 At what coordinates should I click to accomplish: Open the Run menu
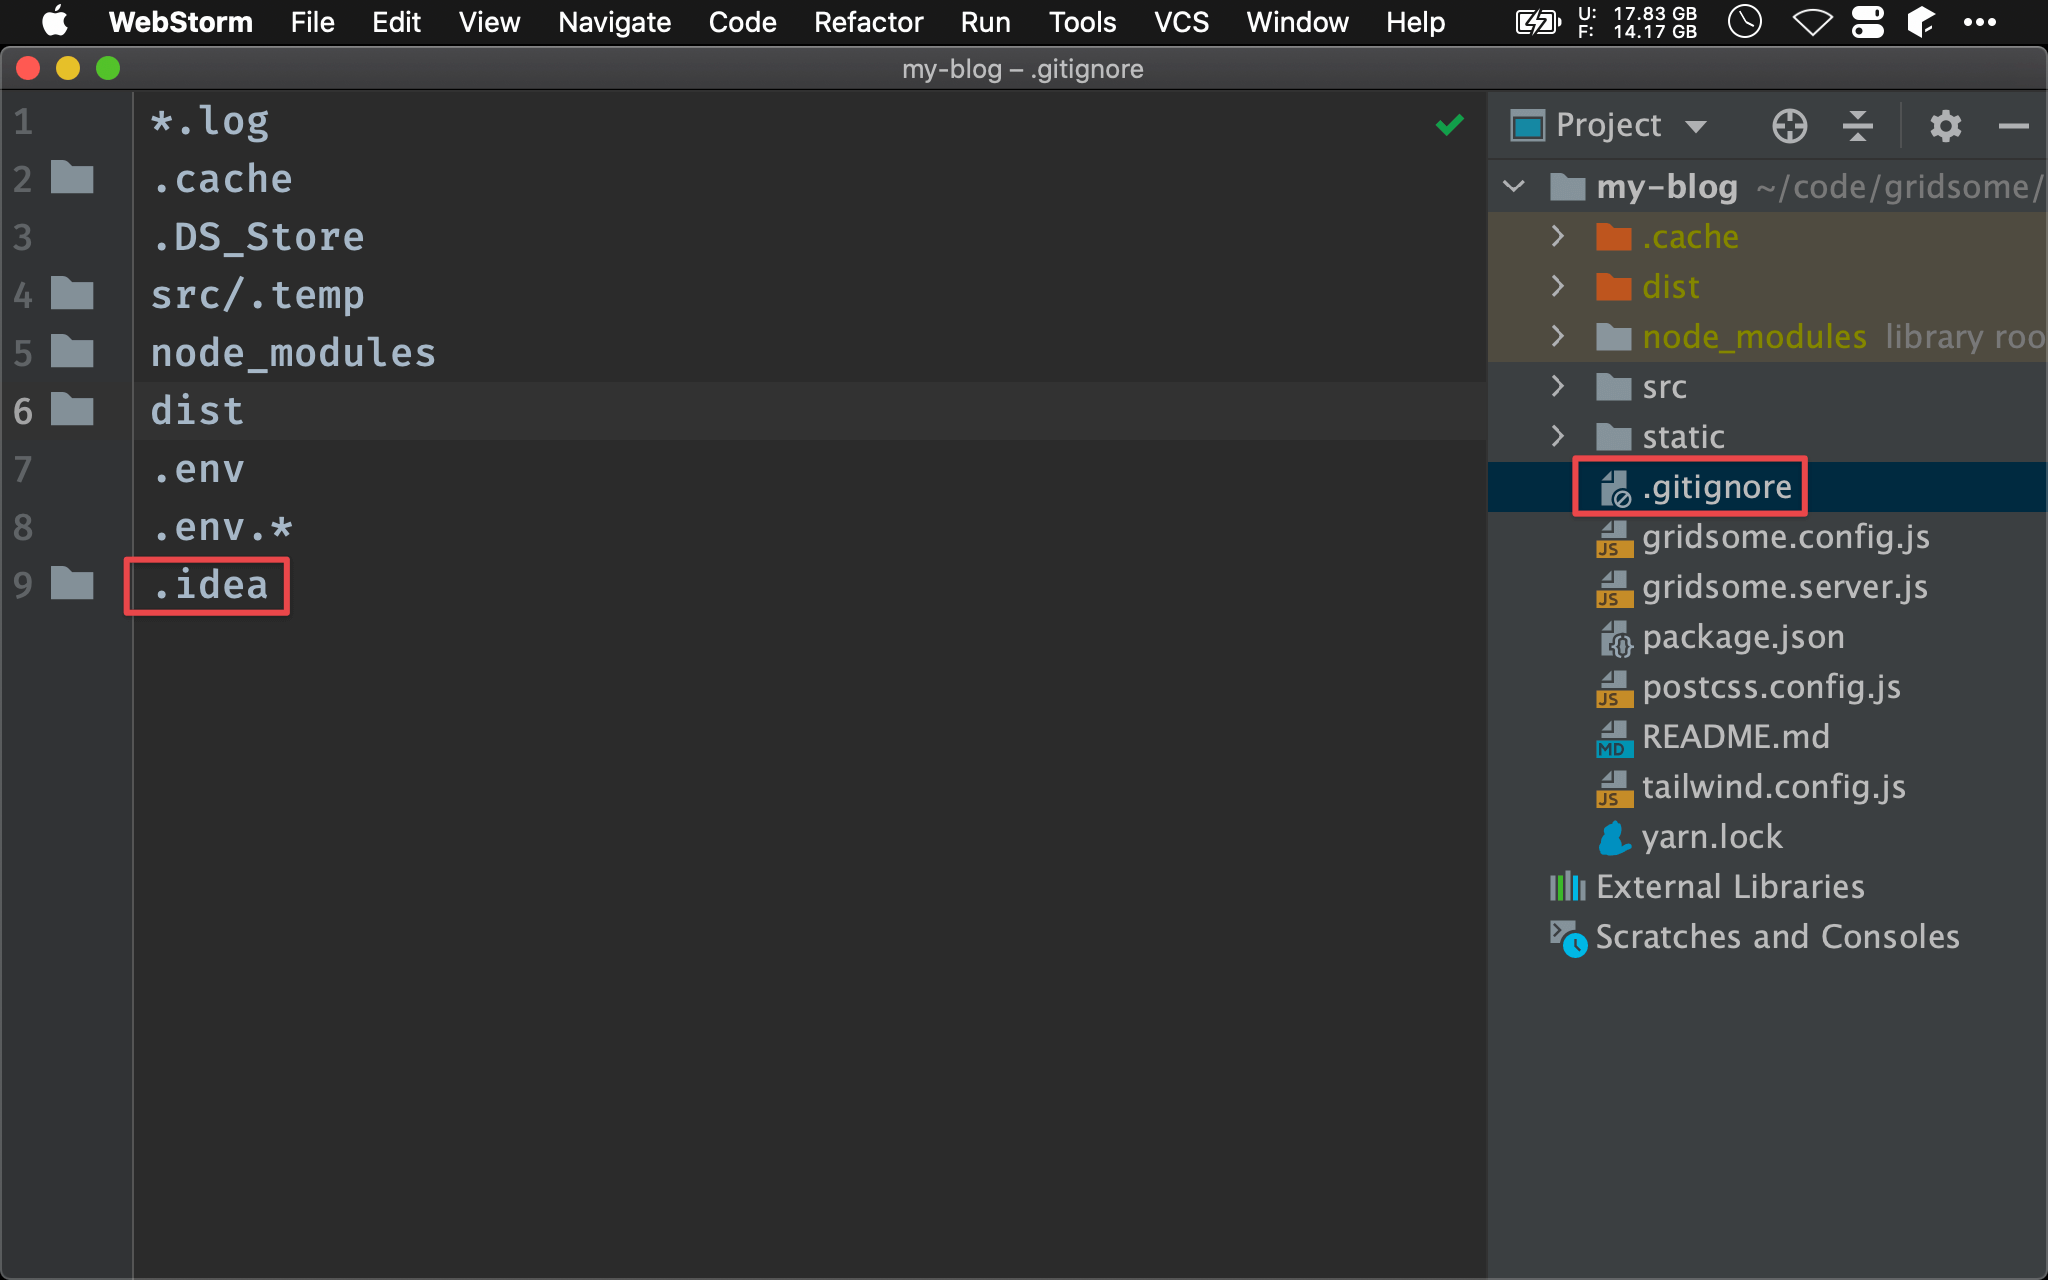(x=985, y=22)
